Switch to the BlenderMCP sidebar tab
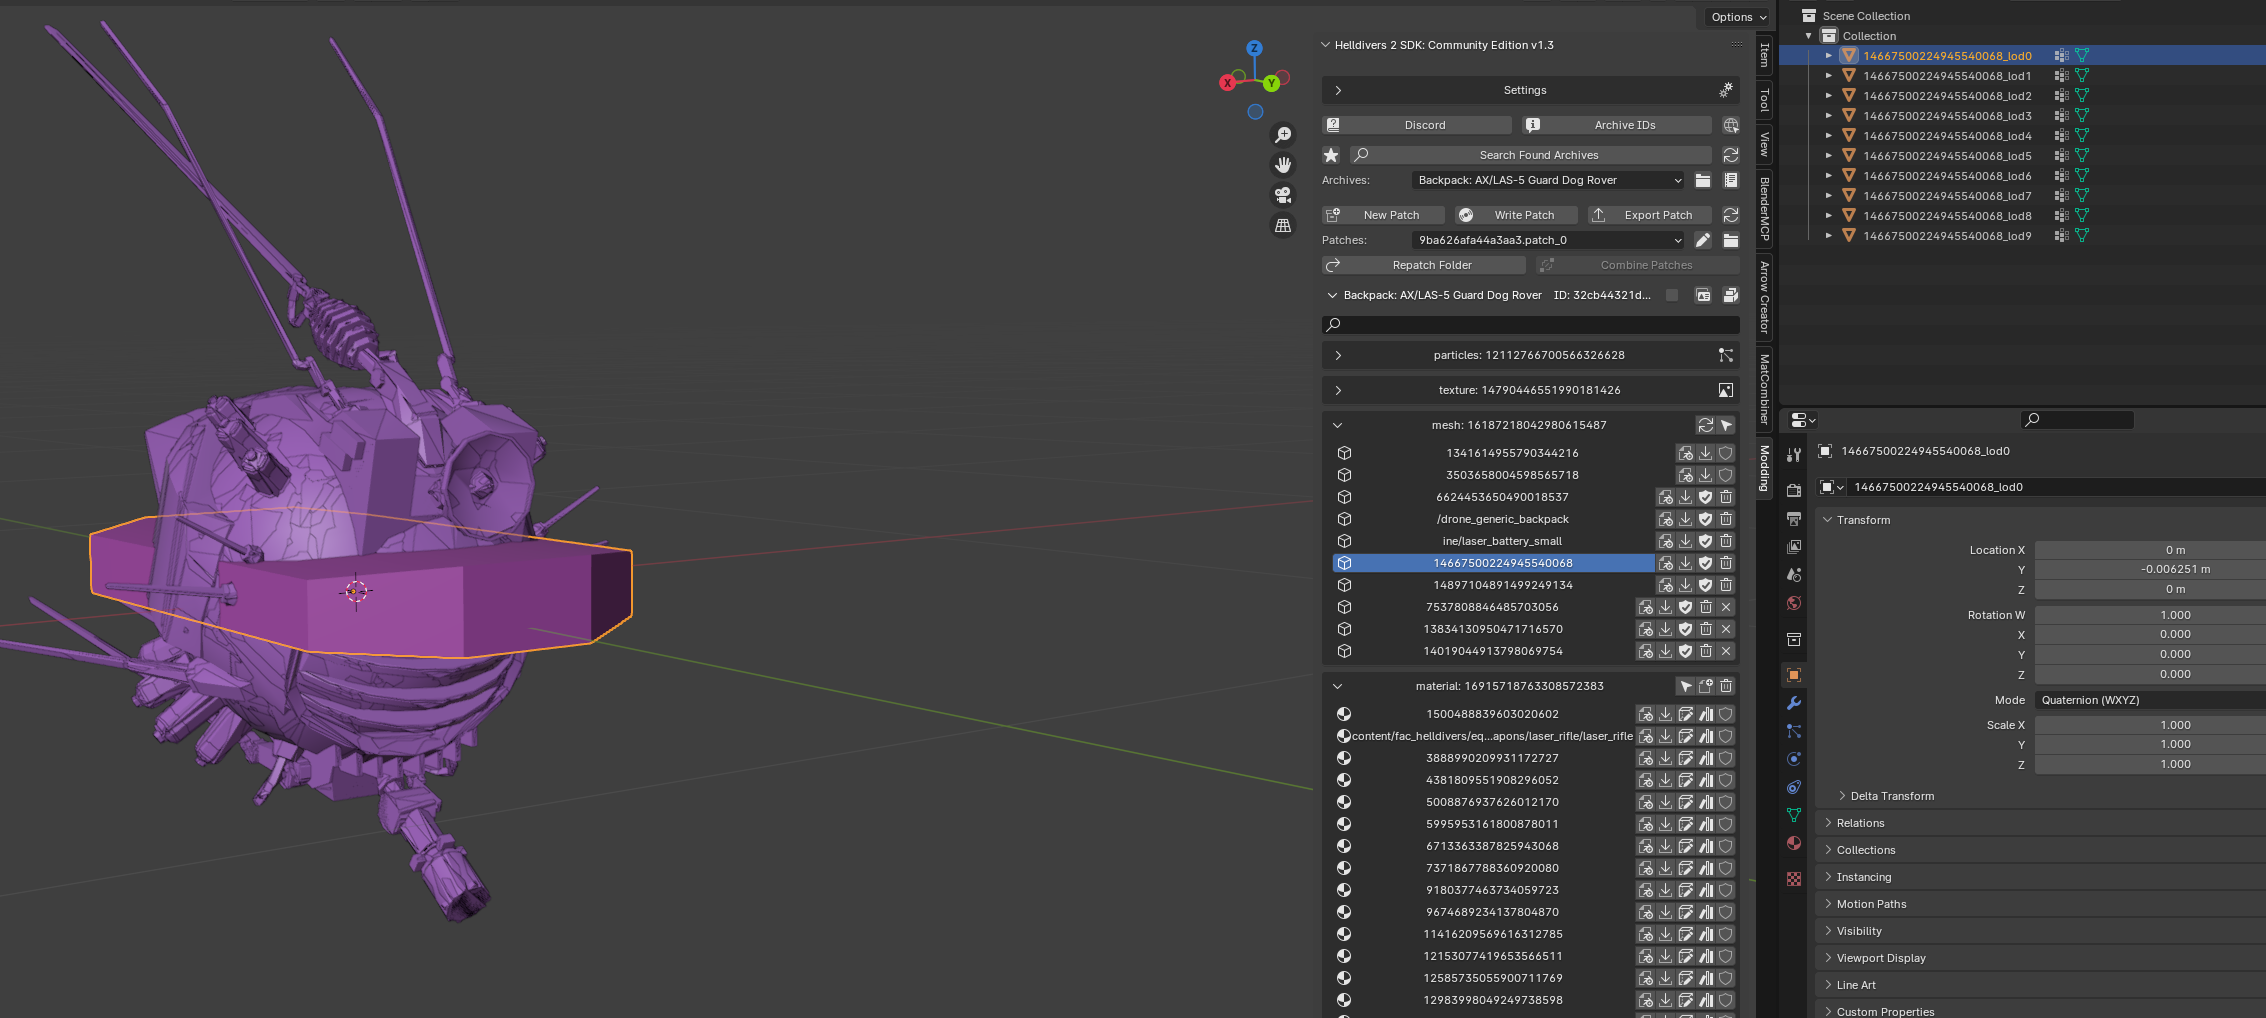The height and width of the screenshot is (1018, 2266). pyautogui.click(x=1765, y=209)
